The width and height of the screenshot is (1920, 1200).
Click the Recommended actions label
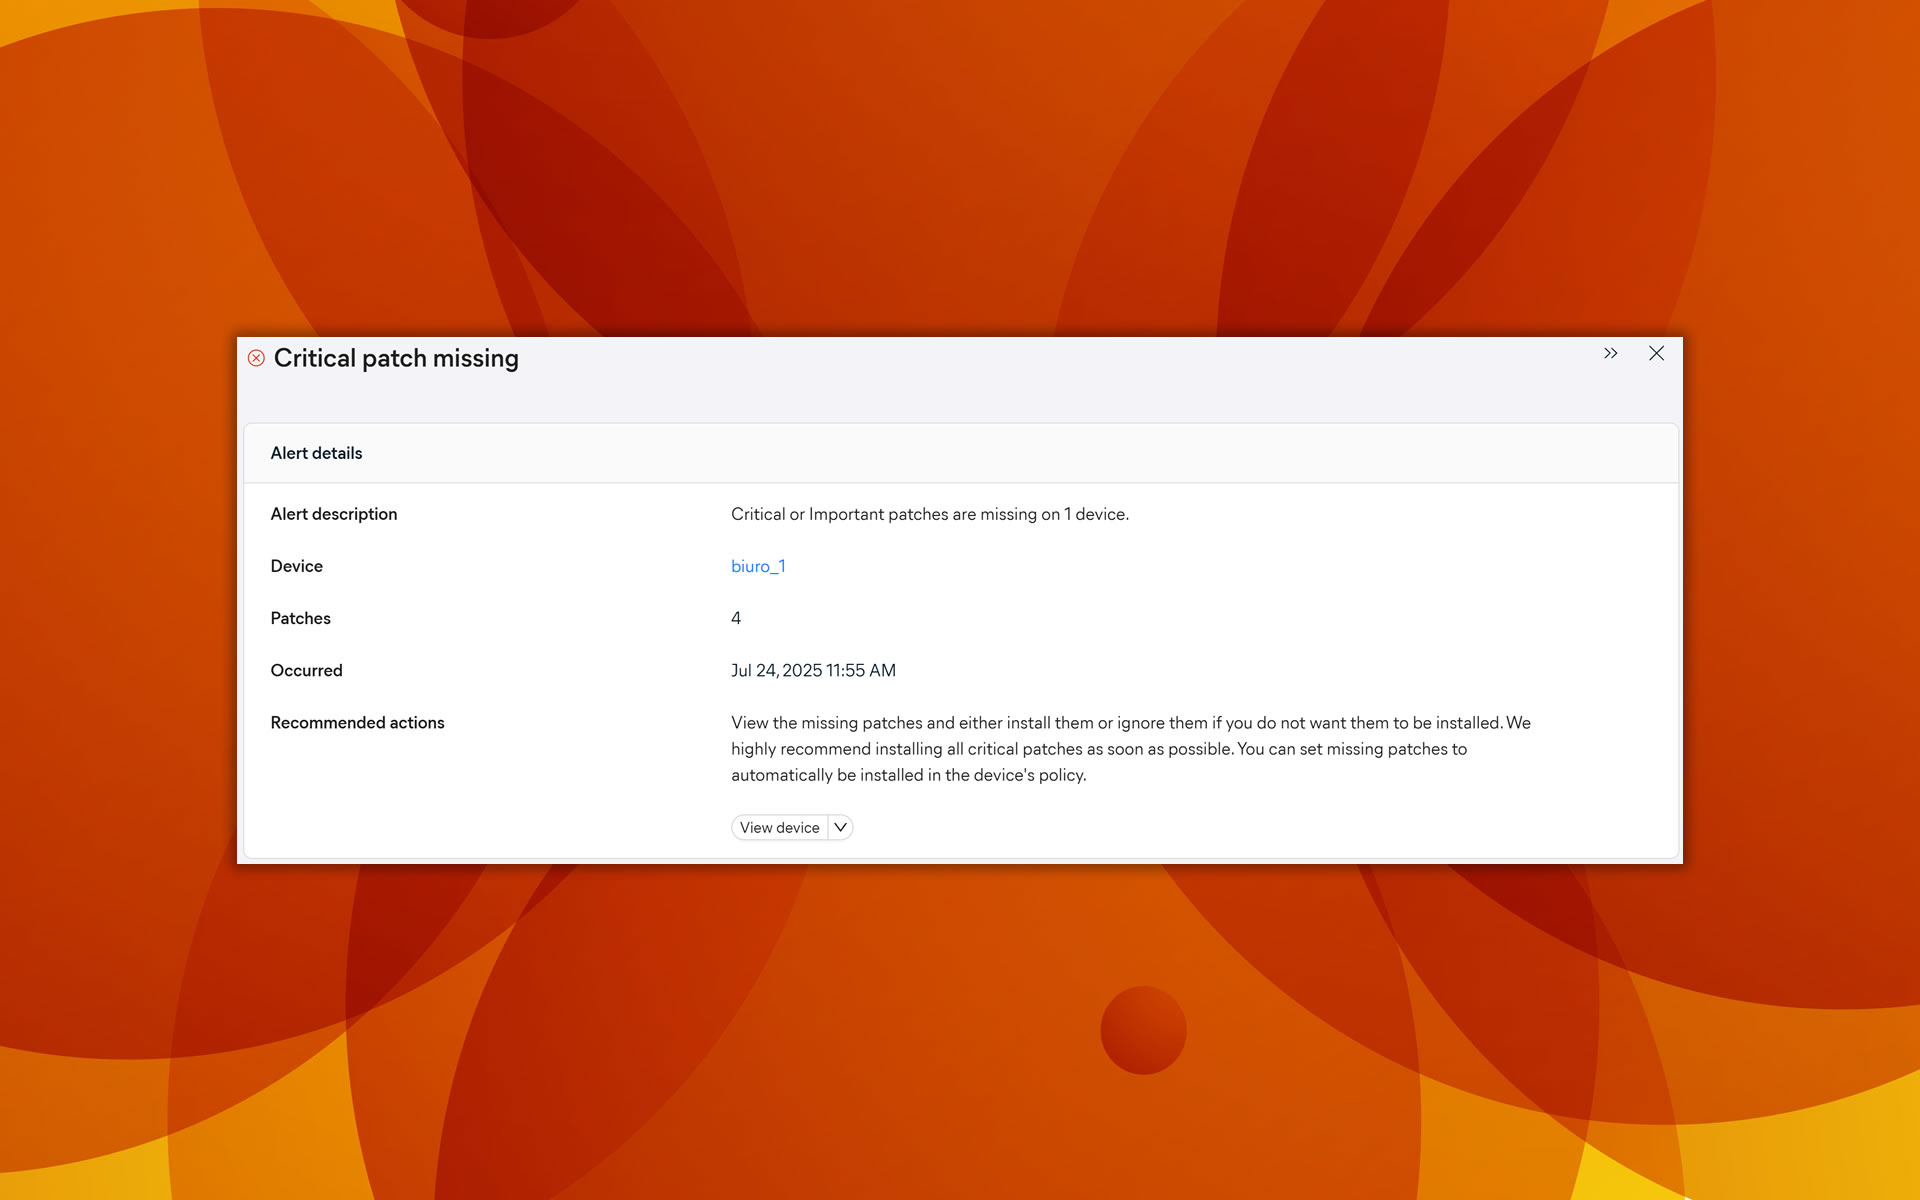[x=357, y=722]
